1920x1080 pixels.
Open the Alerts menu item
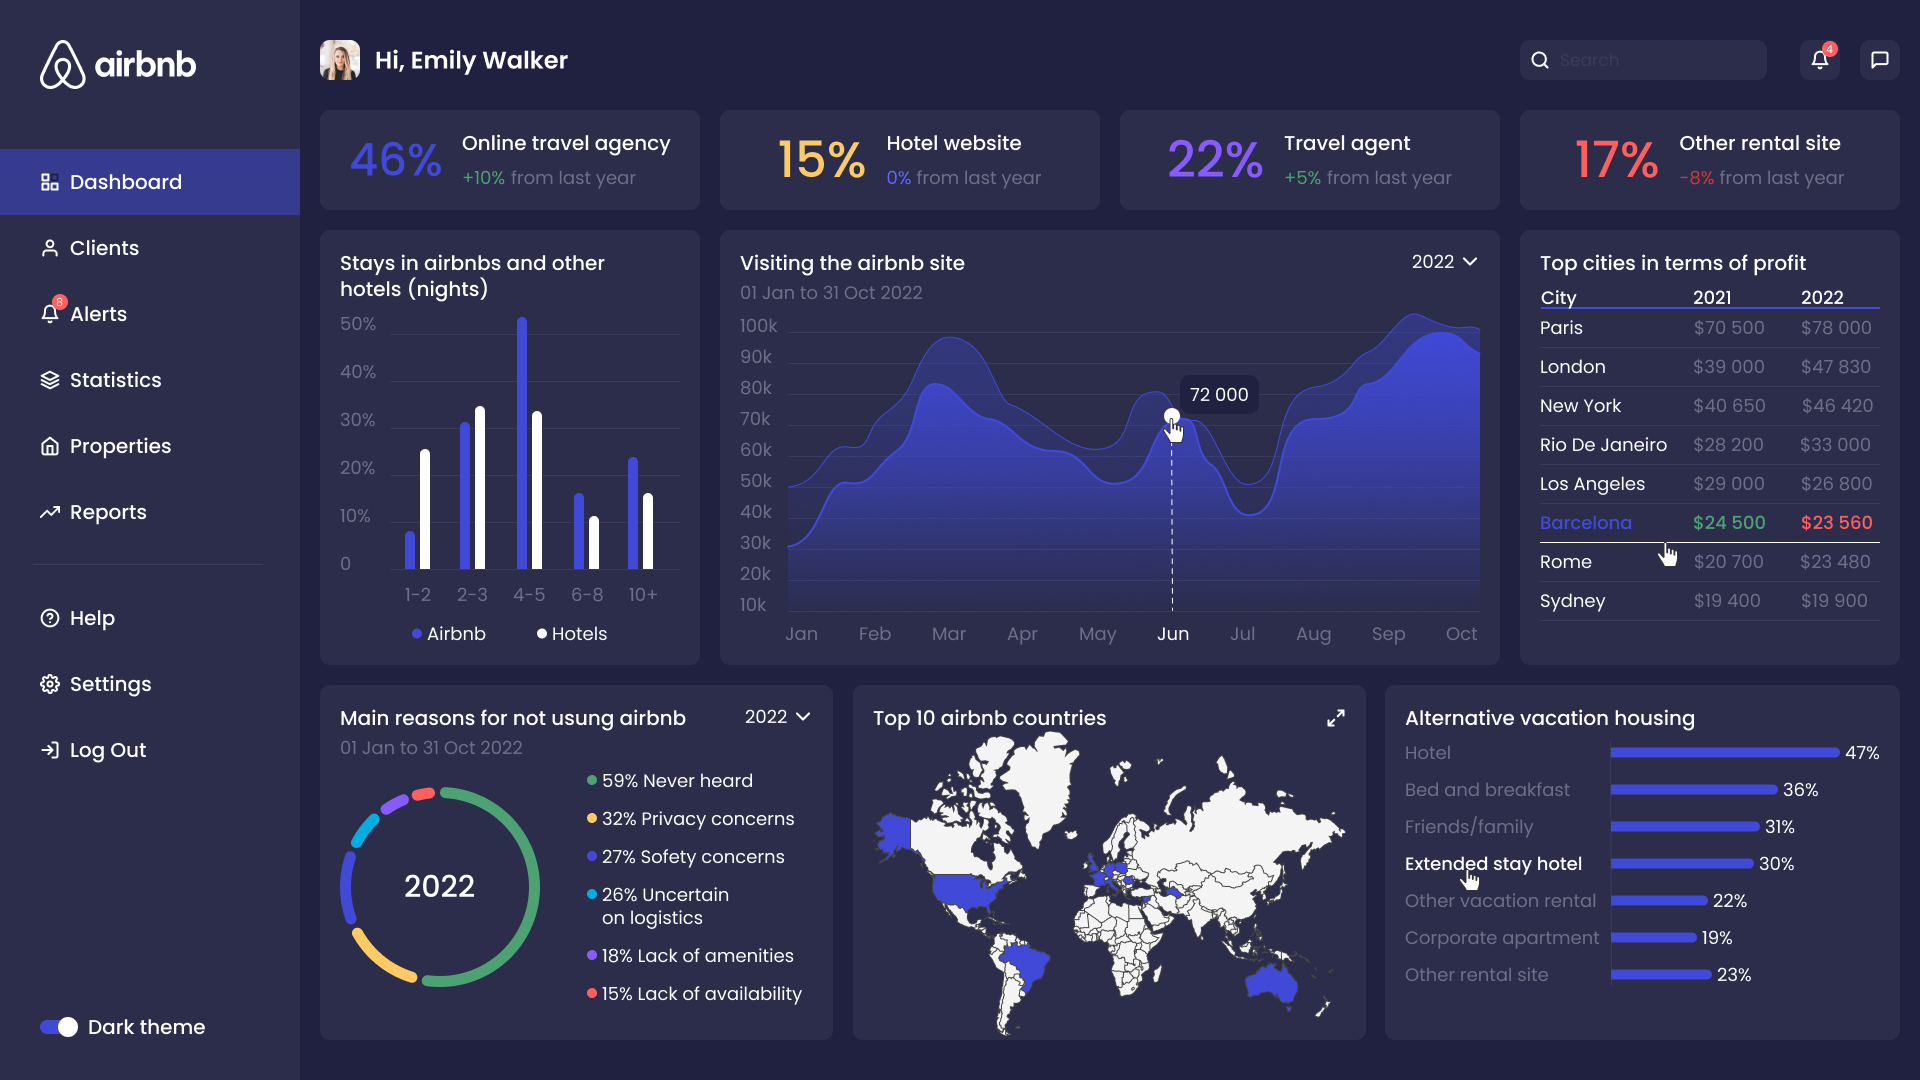tap(150, 314)
